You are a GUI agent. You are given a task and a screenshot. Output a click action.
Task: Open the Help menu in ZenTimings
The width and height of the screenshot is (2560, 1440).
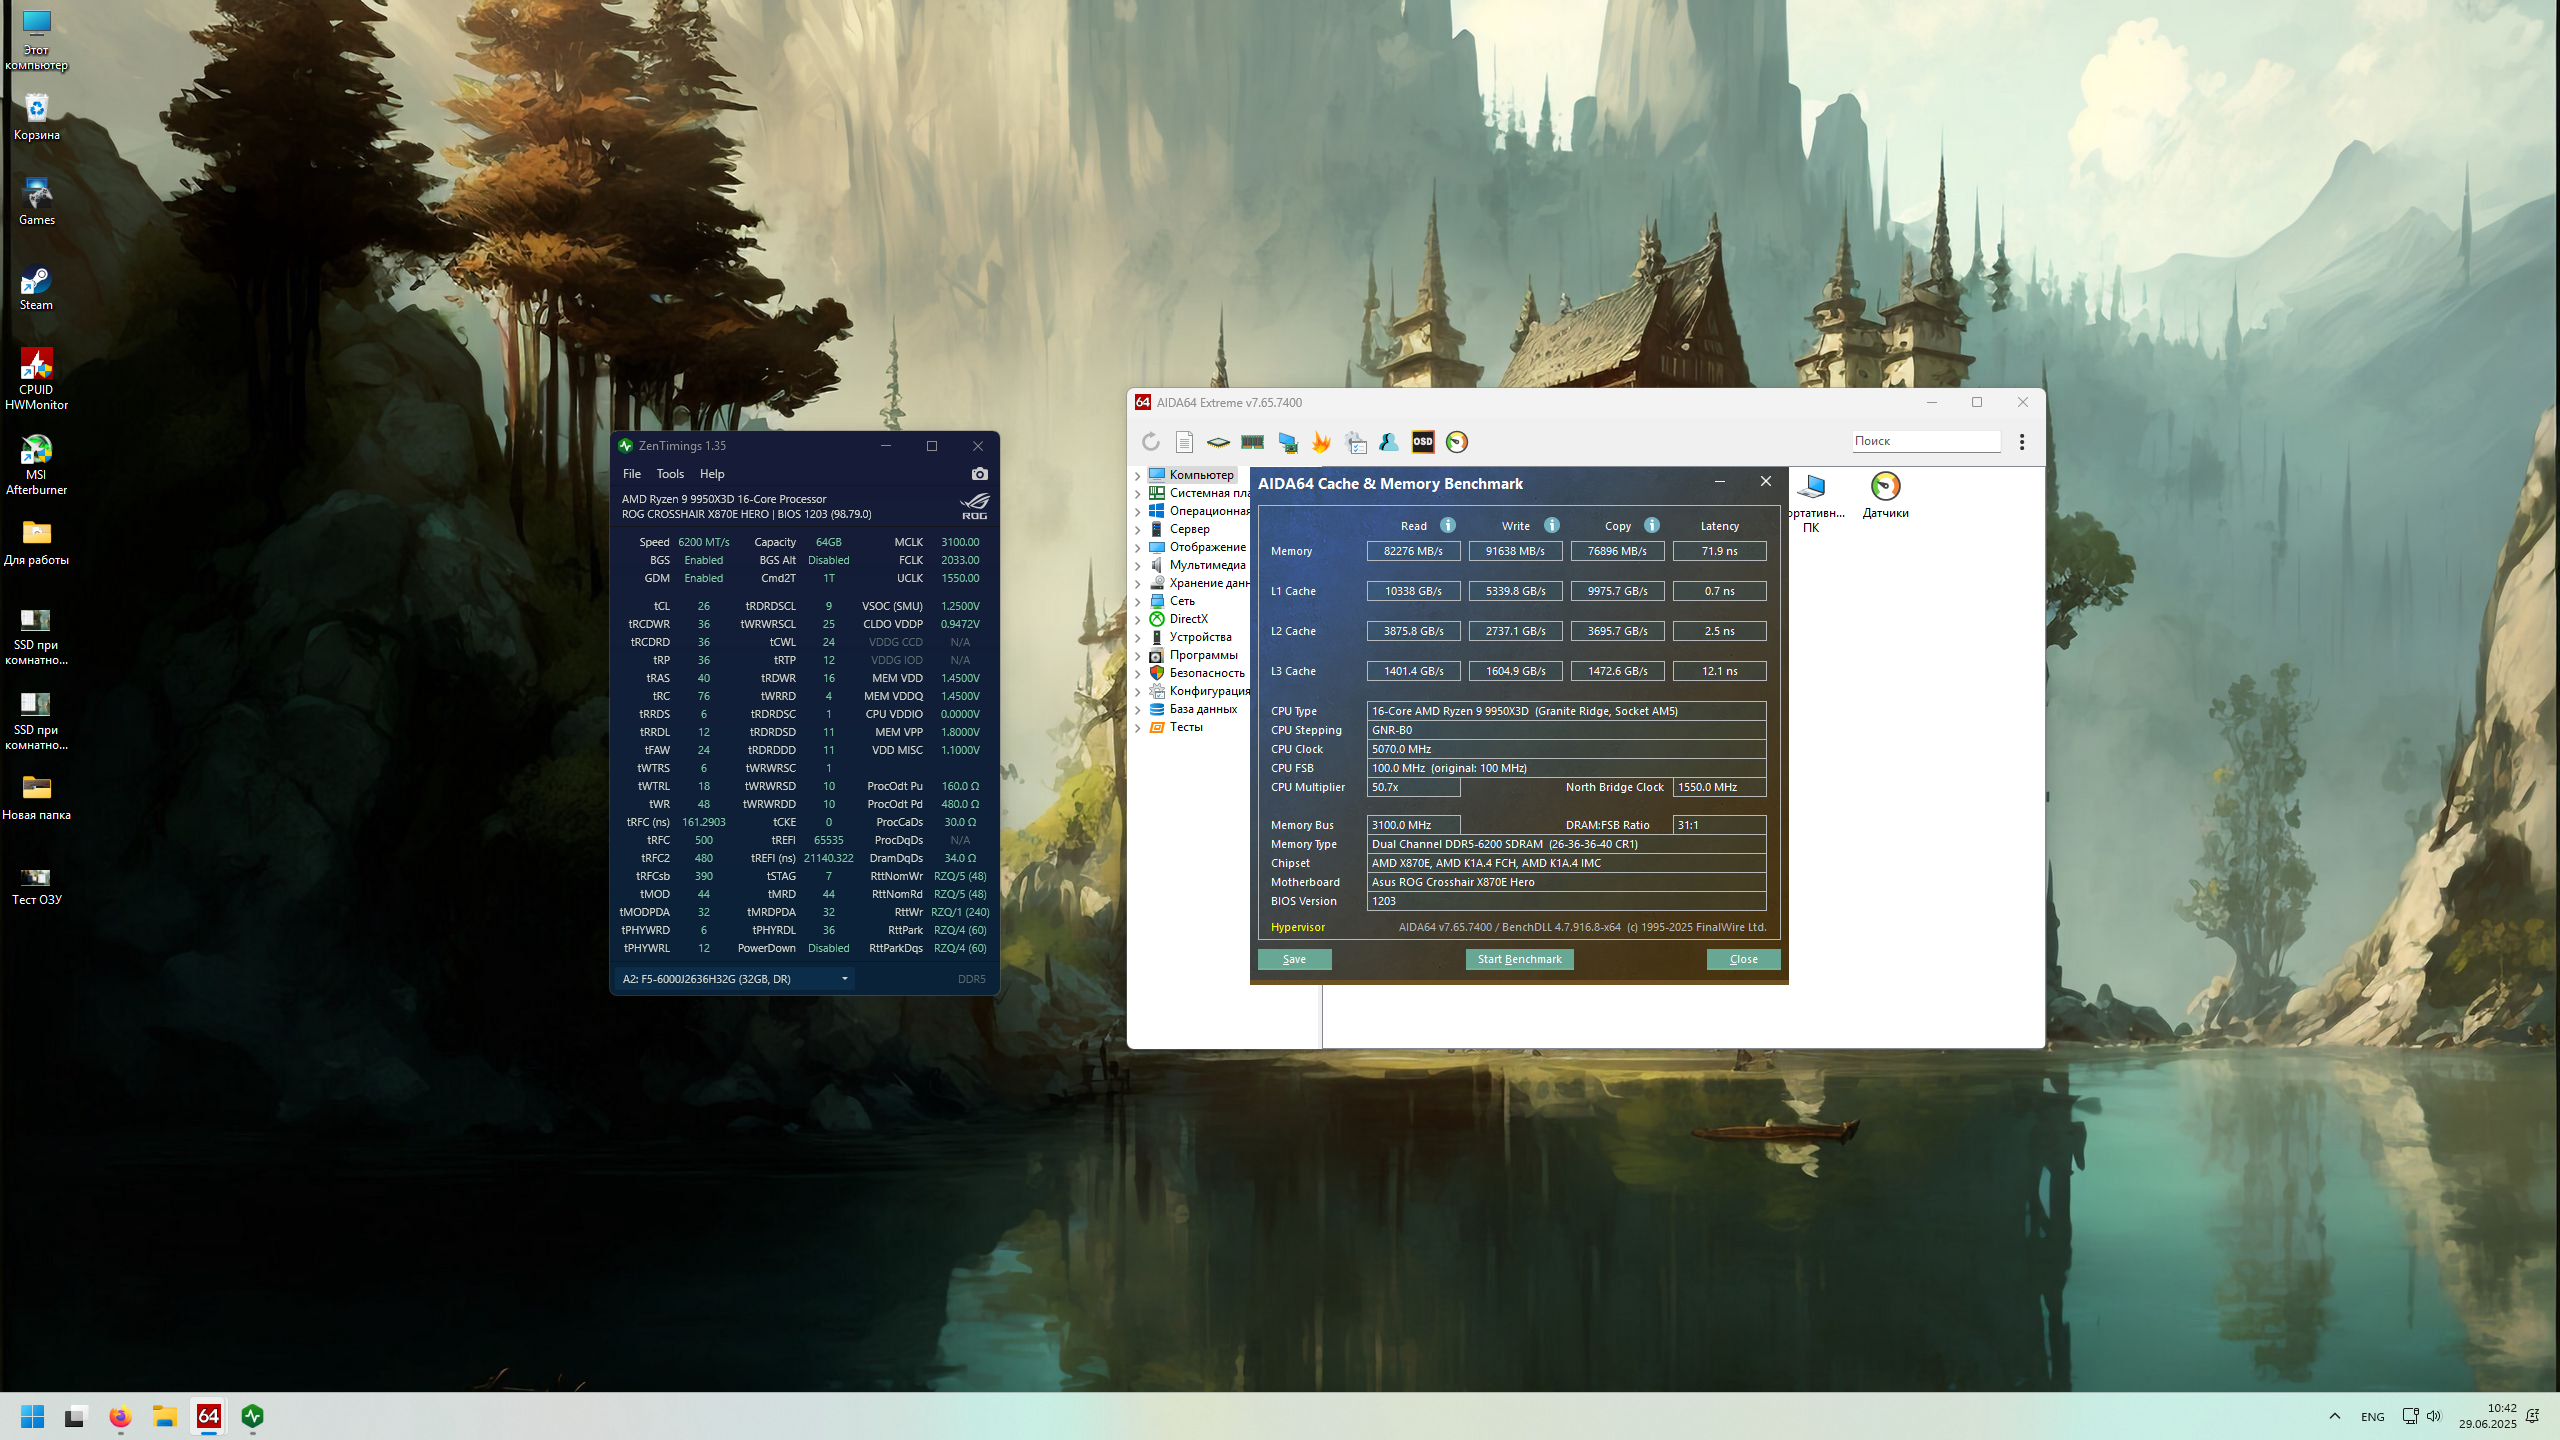coord(712,474)
